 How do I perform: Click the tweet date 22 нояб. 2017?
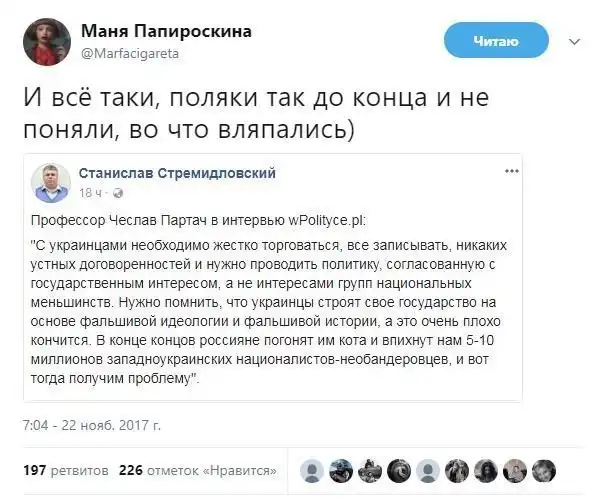92,424
